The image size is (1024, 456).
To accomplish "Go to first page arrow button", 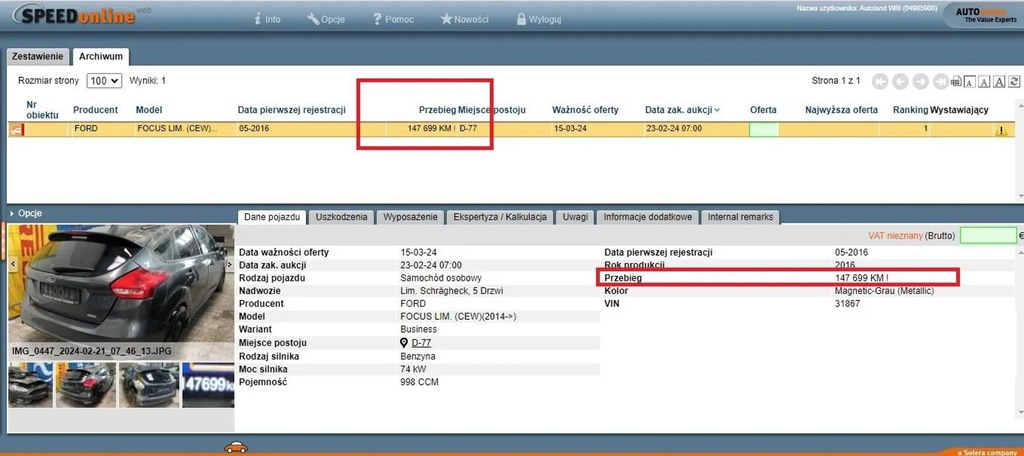I will (x=880, y=81).
